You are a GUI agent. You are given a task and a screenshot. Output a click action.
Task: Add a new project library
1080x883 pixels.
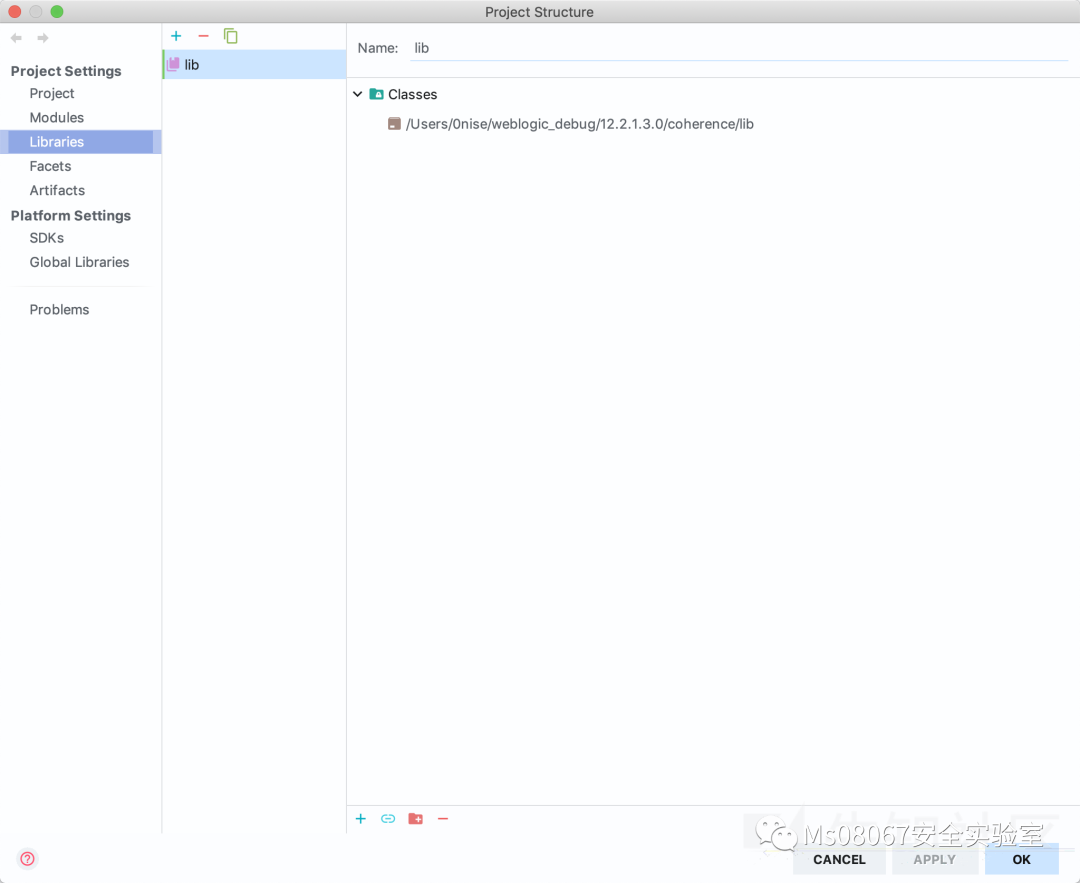(176, 36)
